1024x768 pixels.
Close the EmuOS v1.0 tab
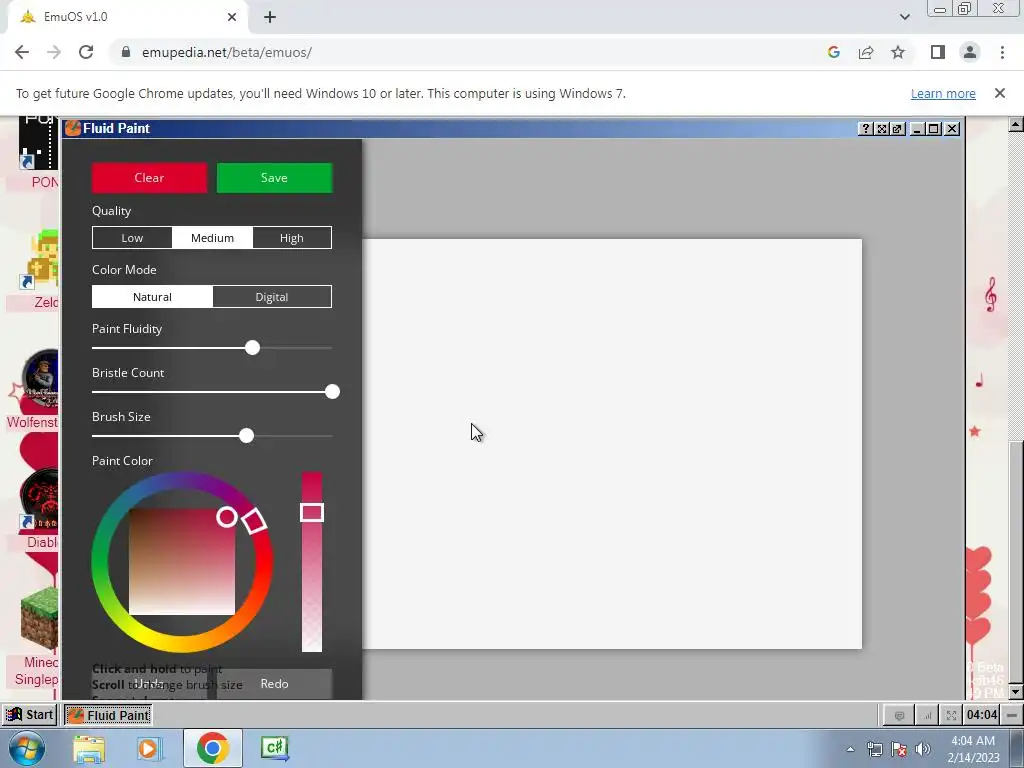pyautogui.click(x=232, y=17)
